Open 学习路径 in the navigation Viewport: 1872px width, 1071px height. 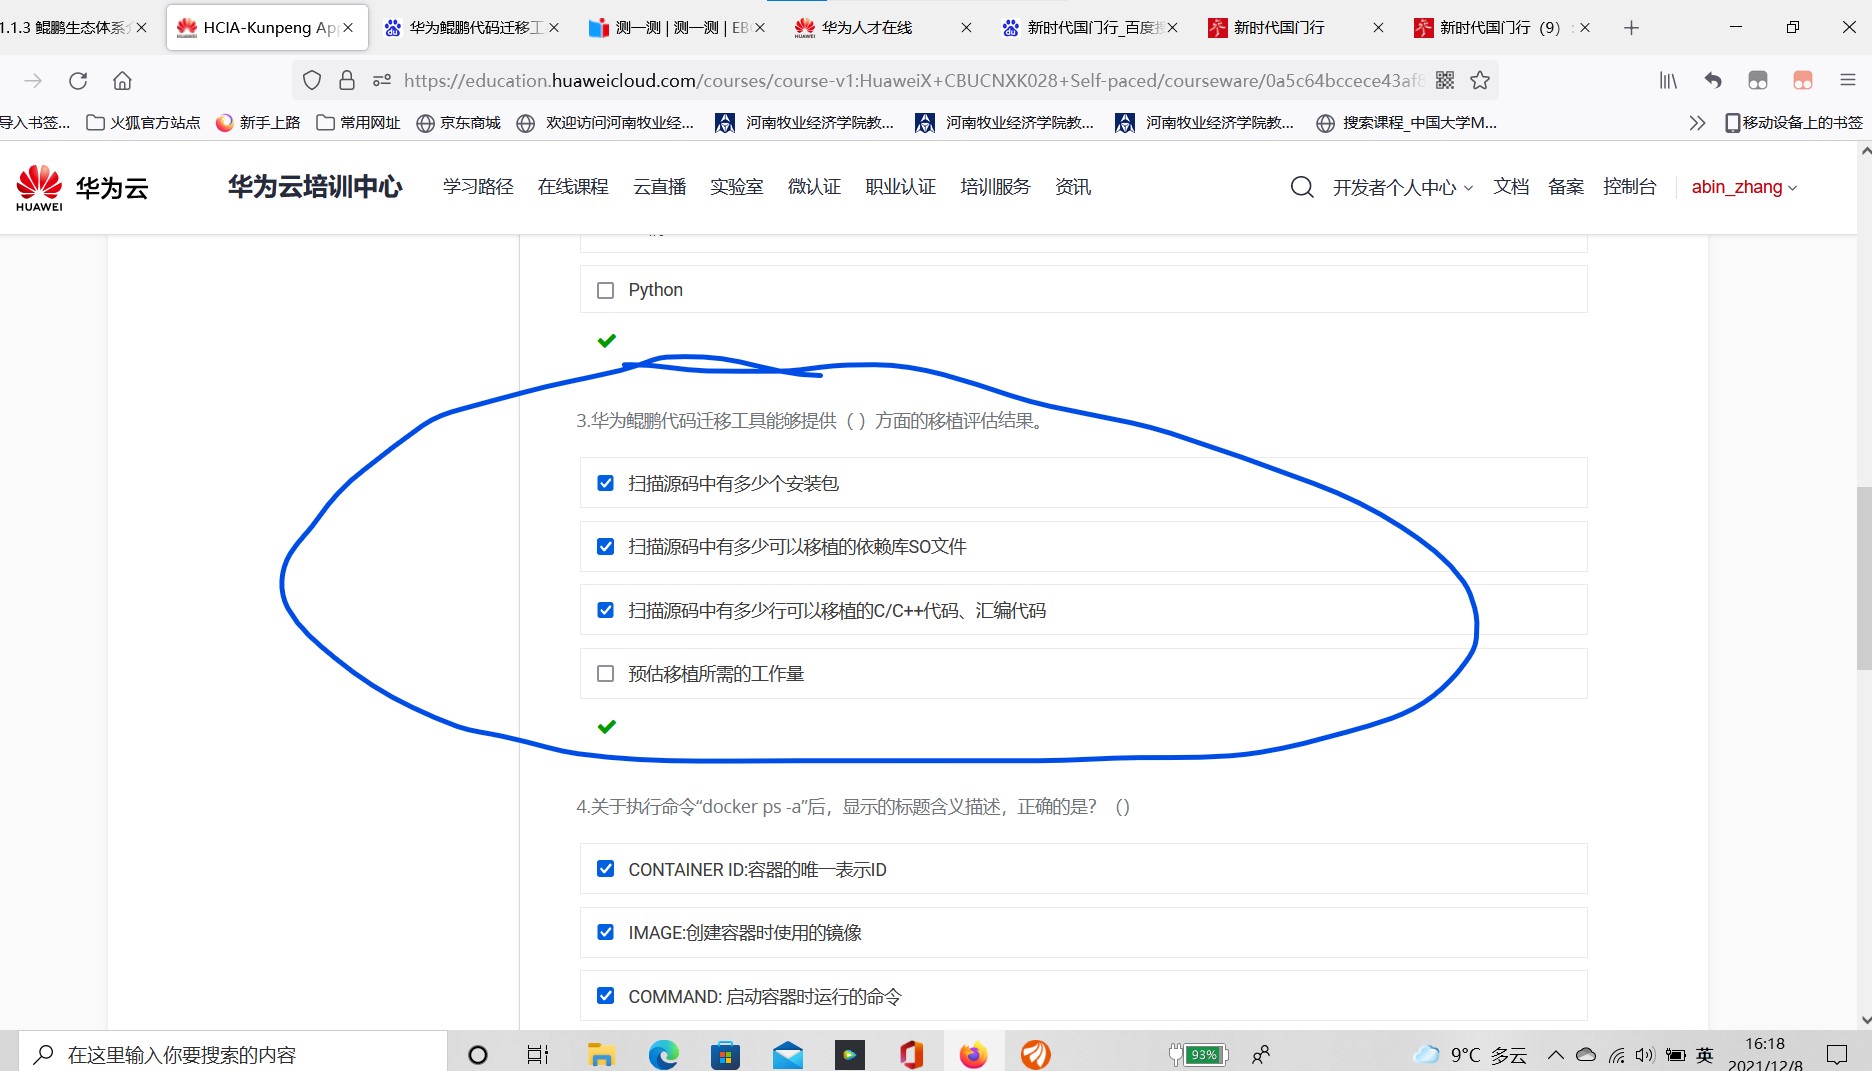(x=478, y=187)
